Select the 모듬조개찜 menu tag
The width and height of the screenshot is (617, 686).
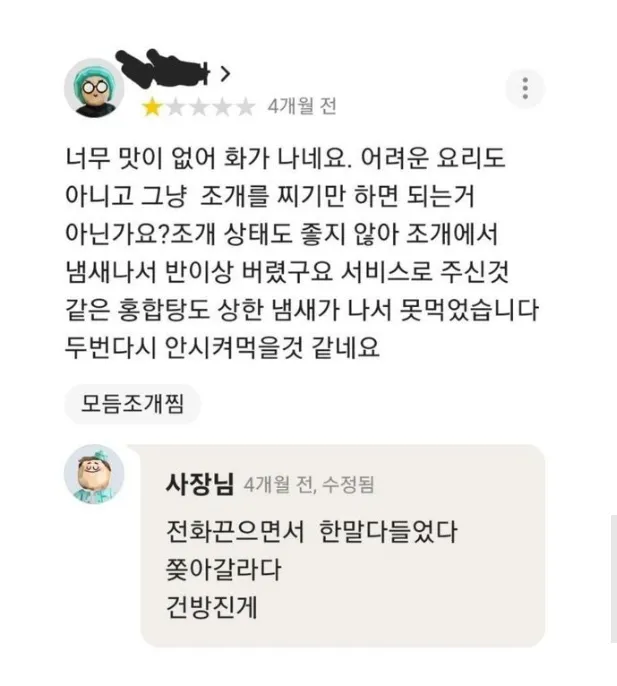click(x=133, y=404)
